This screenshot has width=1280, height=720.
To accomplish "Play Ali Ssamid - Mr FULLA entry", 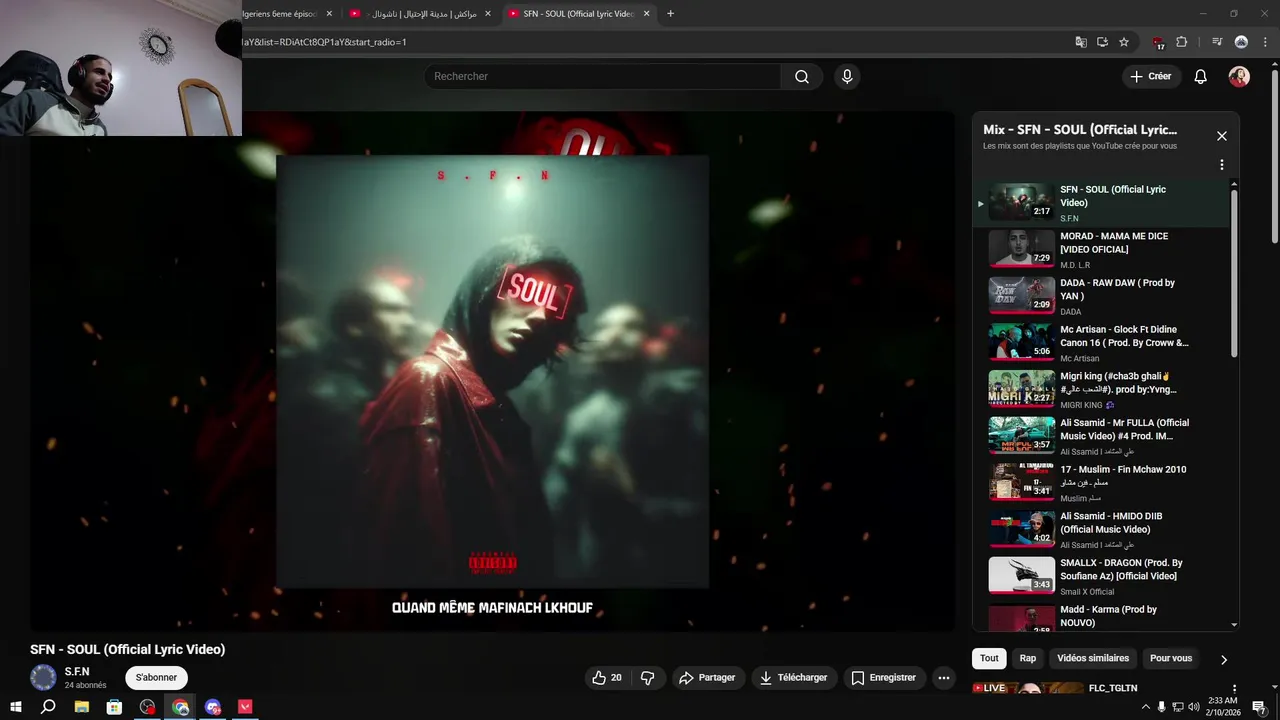I will click(1100, 437).
